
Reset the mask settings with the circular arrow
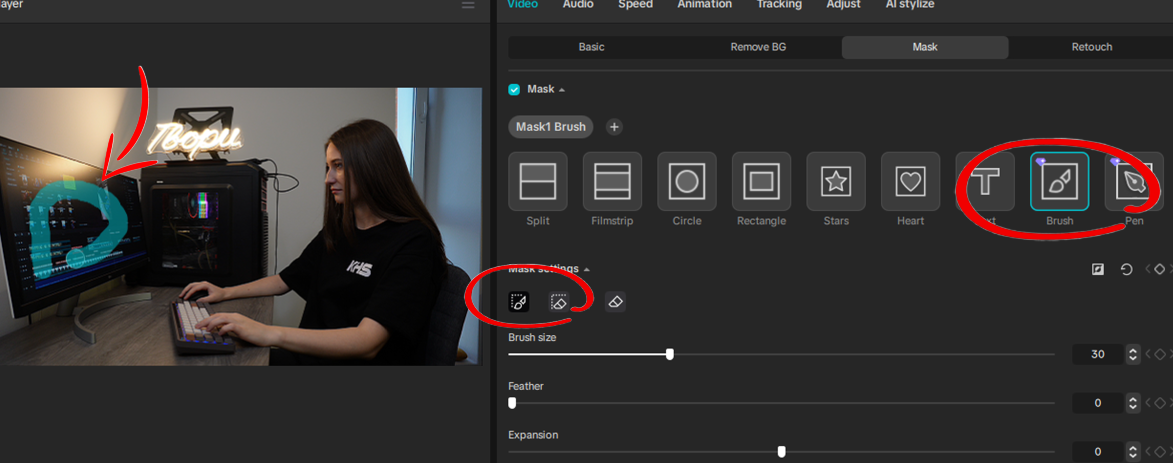pos(1127,269)
